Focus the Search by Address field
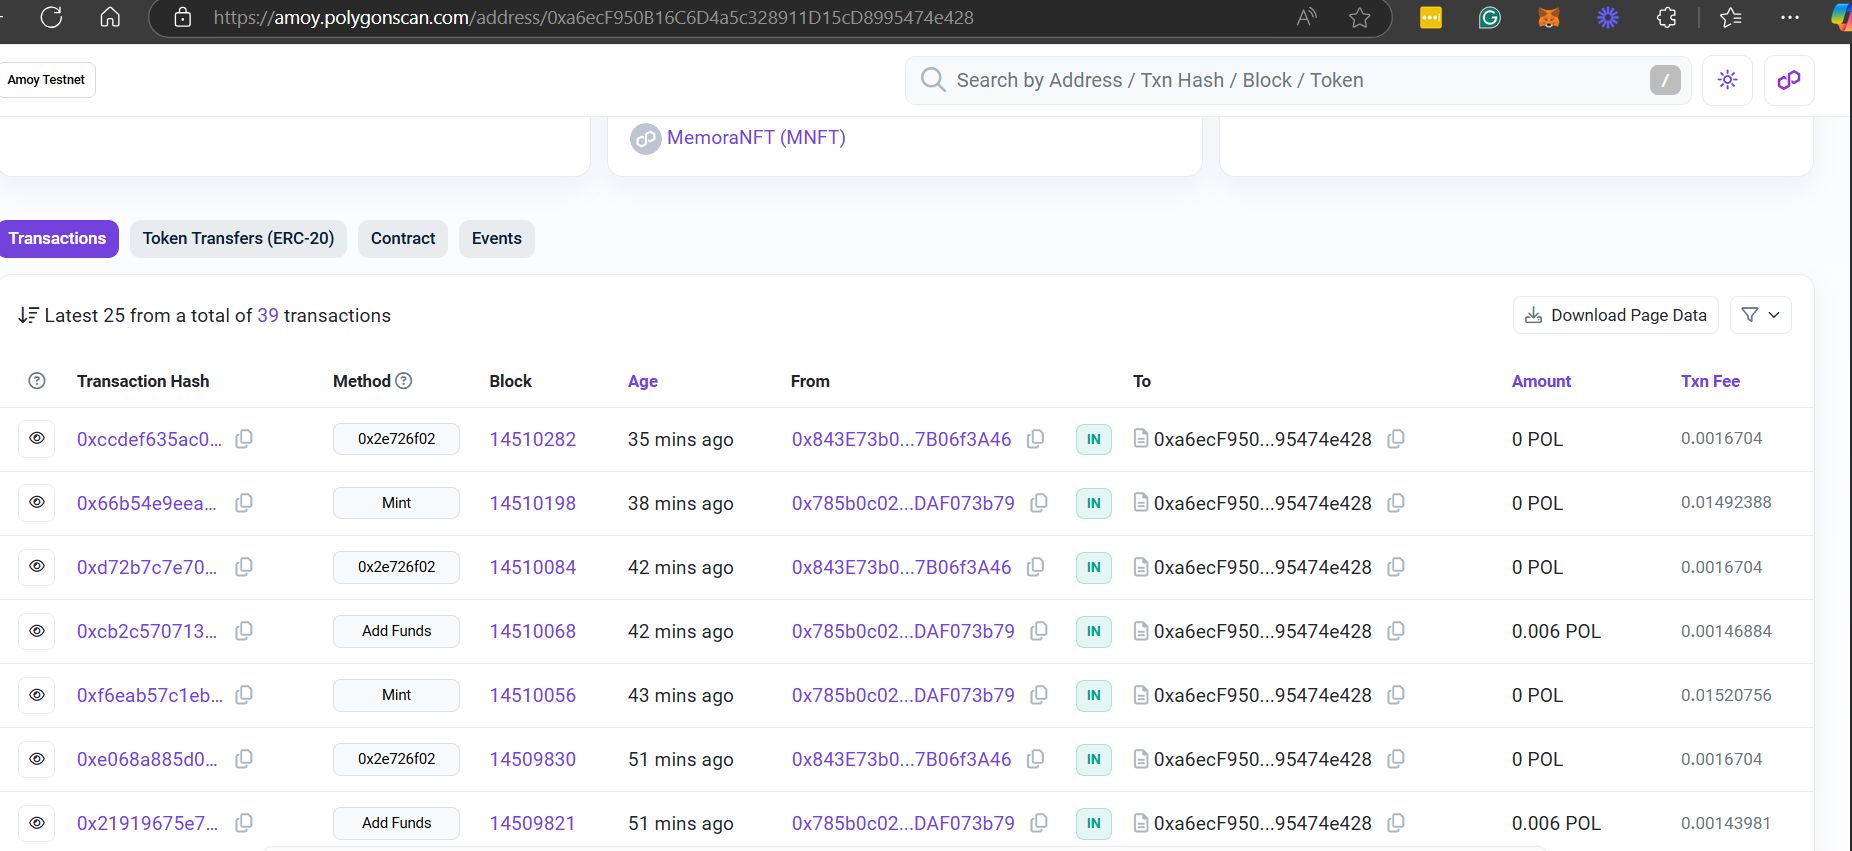 click(1298, 80)
